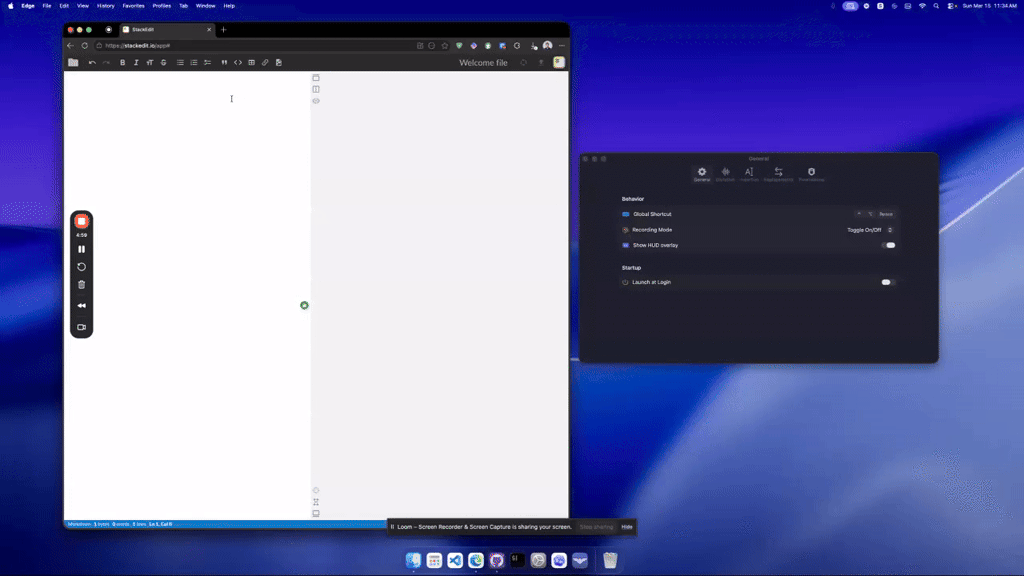1024x576 pixels.
Task: Insert a check list in StackEdit
Action: click(208, 63)
